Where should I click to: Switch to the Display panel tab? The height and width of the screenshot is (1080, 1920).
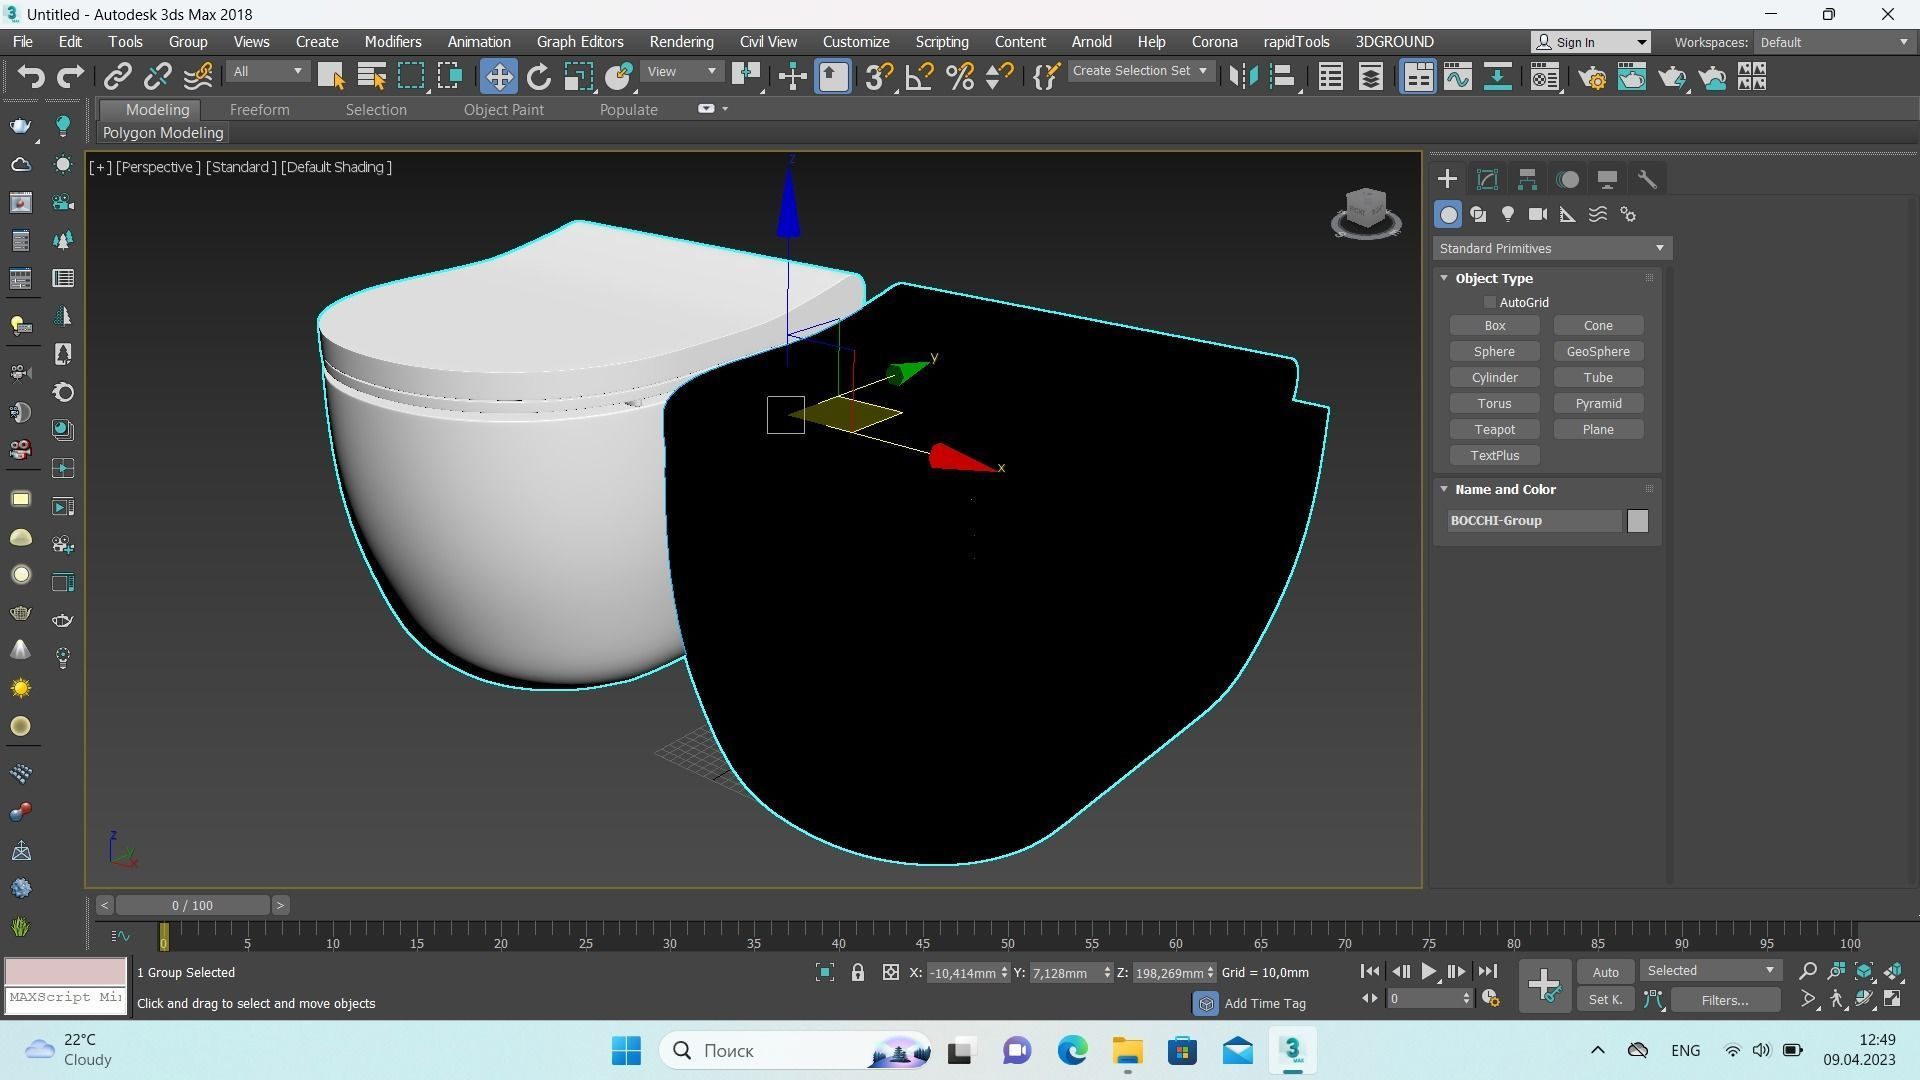coord(1607,180)
